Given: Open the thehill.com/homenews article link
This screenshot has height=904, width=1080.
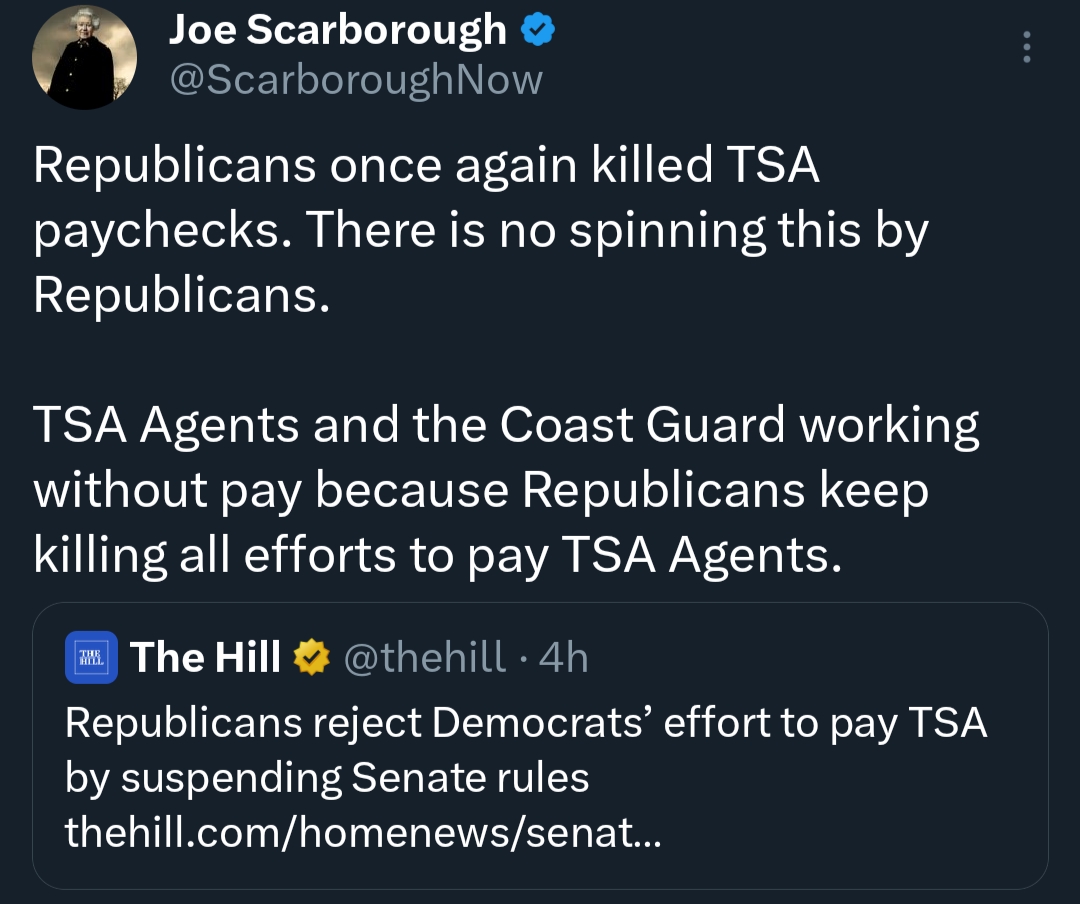Looking at the screenshot, I should coord(362,831).
